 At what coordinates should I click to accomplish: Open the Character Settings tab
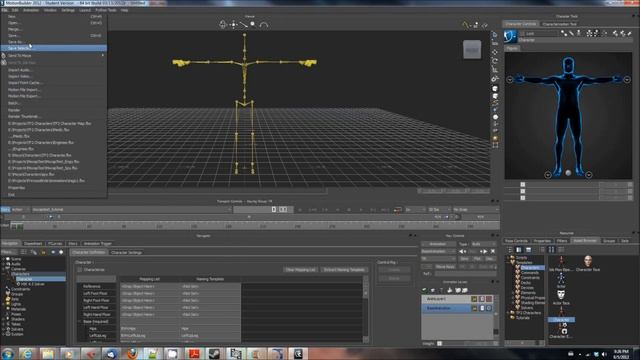tap(127, 252)
